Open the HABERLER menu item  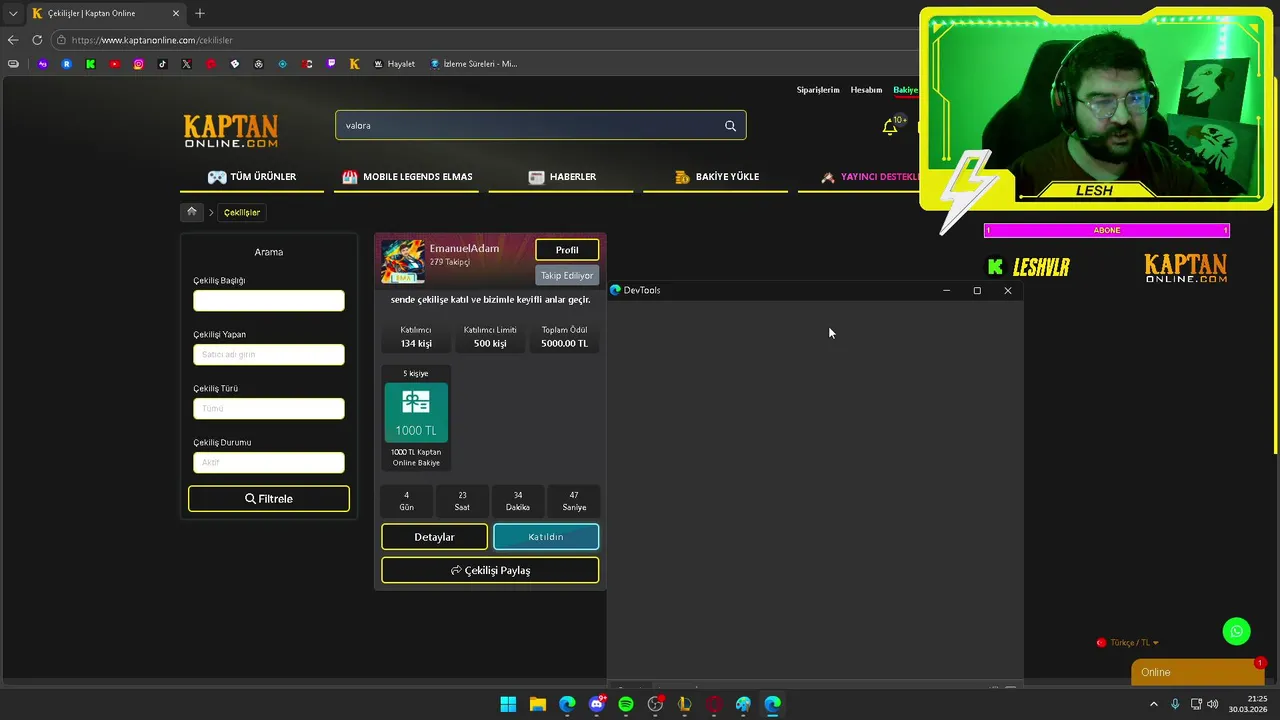click(x=562, y=177)
